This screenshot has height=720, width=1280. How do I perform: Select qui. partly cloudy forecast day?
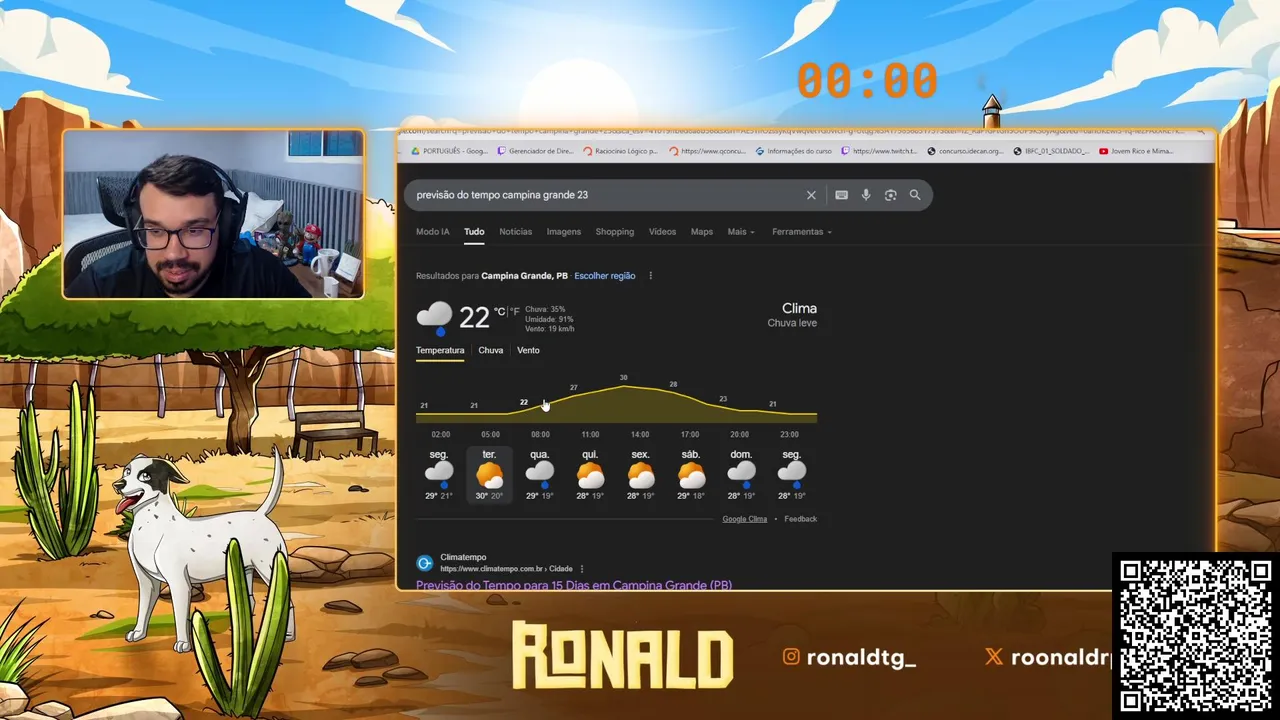(x=590, y=475)
